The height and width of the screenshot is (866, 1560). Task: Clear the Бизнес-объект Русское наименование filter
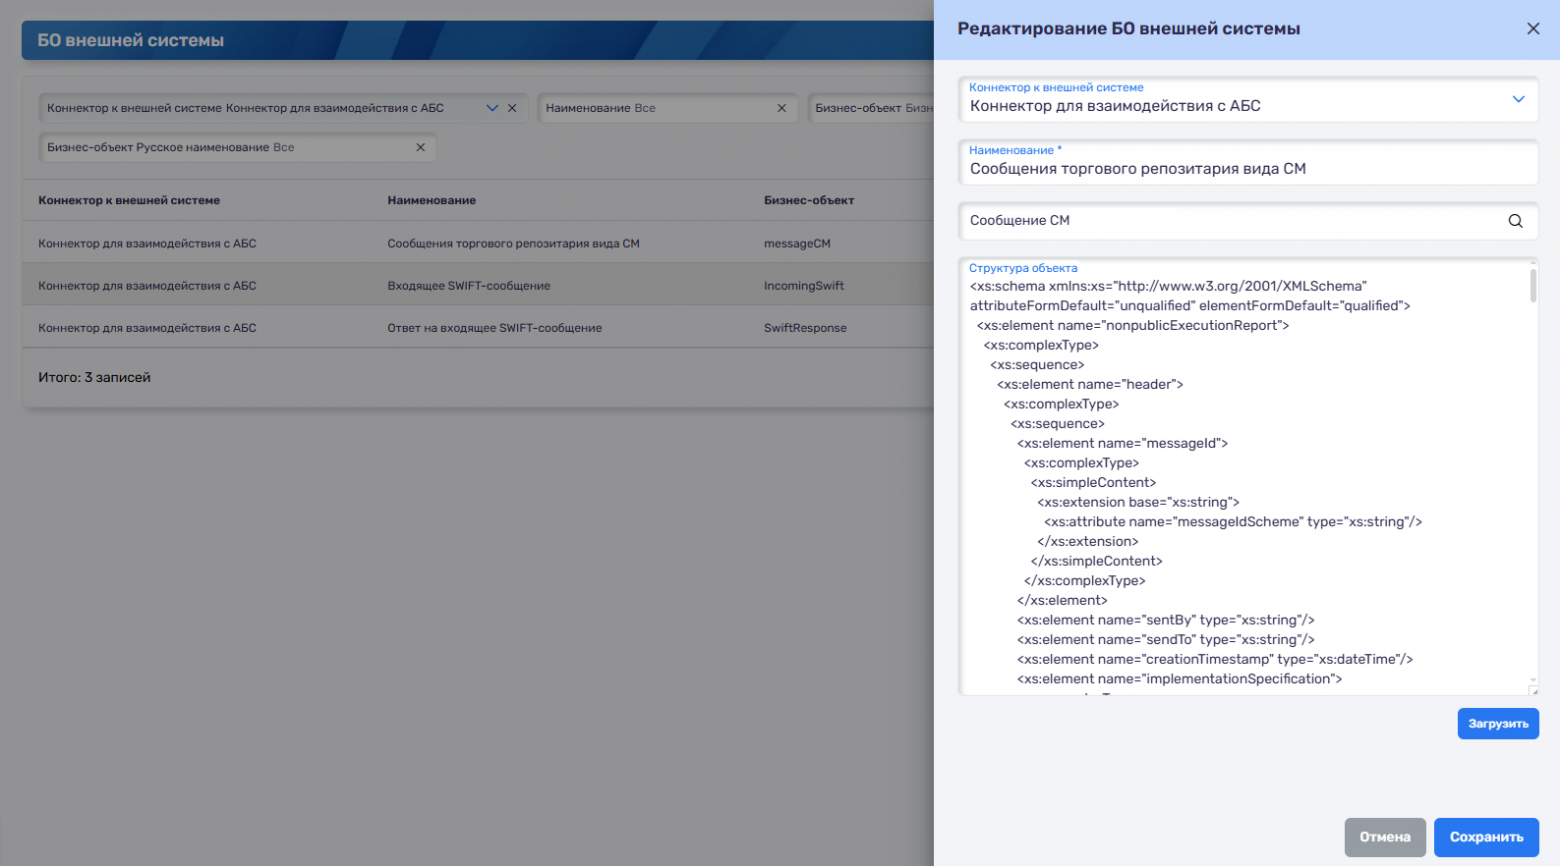click(x=420, y=147)
